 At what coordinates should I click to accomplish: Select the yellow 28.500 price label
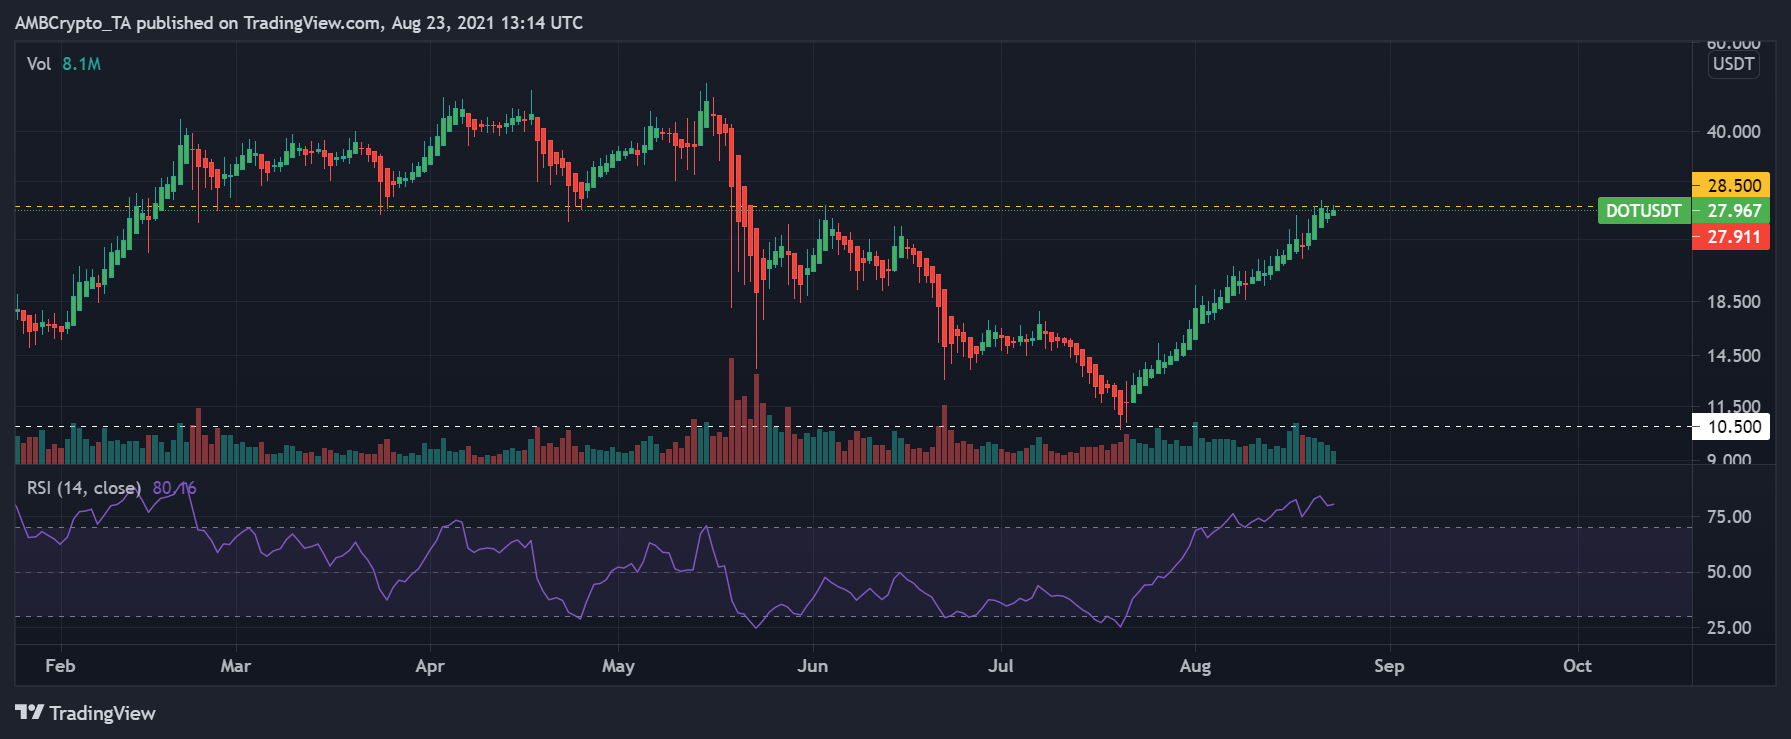(x=1731, y=185)
